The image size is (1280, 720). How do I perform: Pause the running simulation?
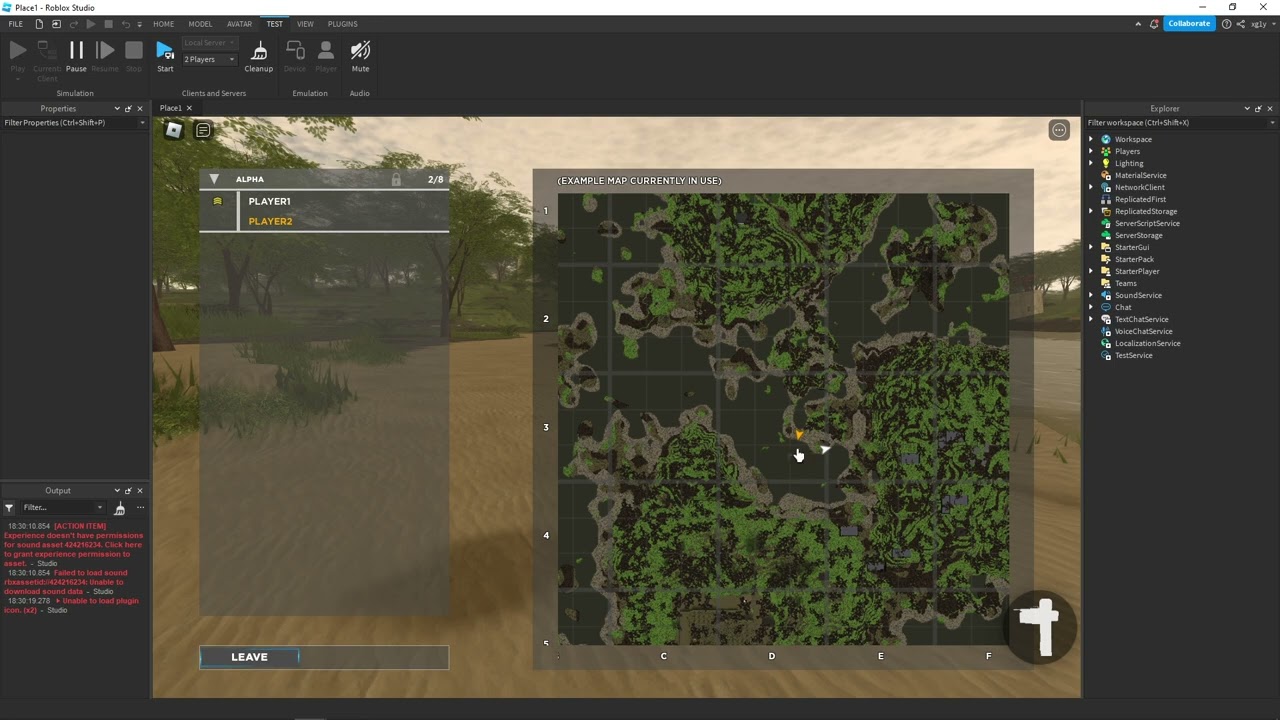[76, 55]
